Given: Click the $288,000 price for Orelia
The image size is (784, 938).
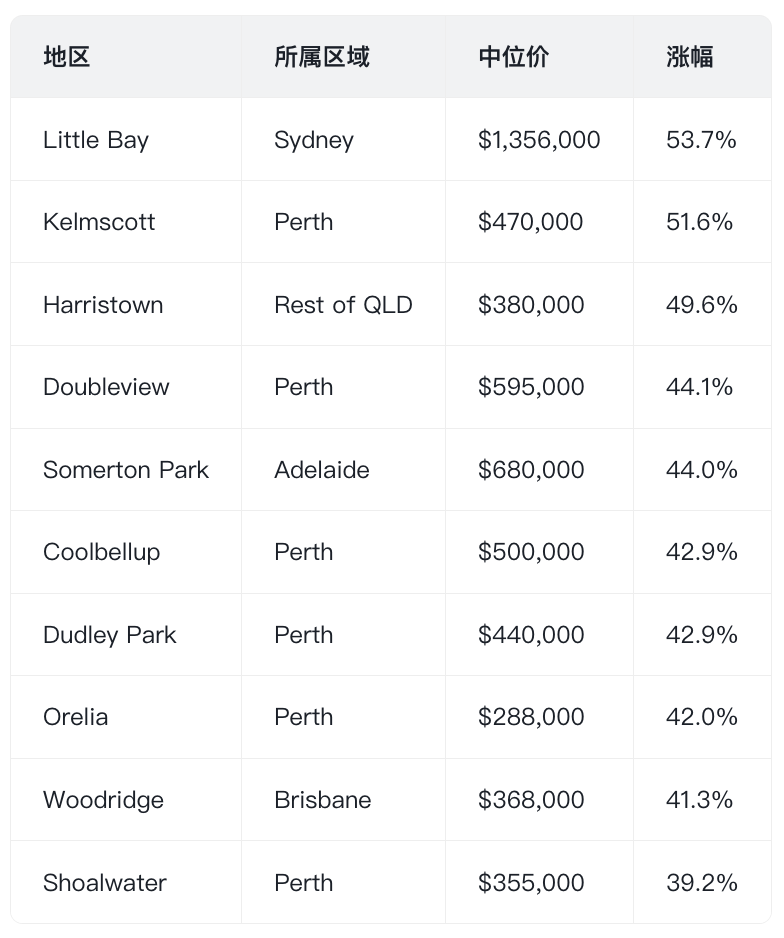Looking at the screenshot, I should [531, 717].
